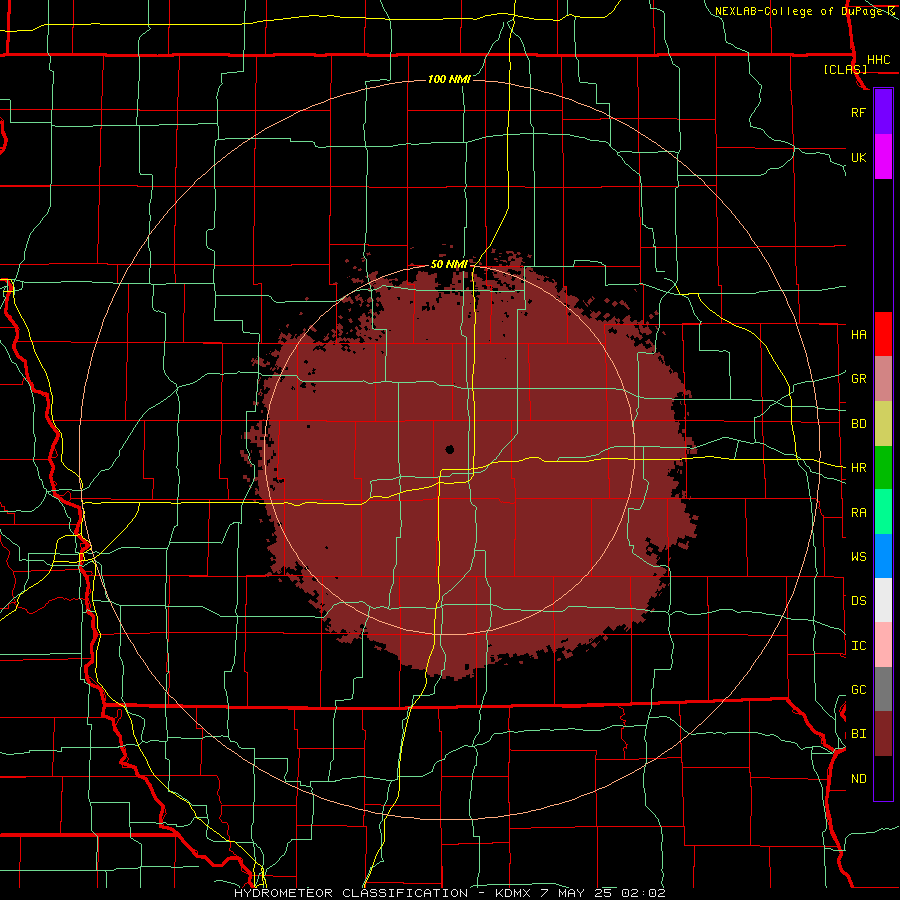The width and height of the screenshot is (900, 900).
Task: Pick the mint green RA legend swatch
Action: click(883, 512)
